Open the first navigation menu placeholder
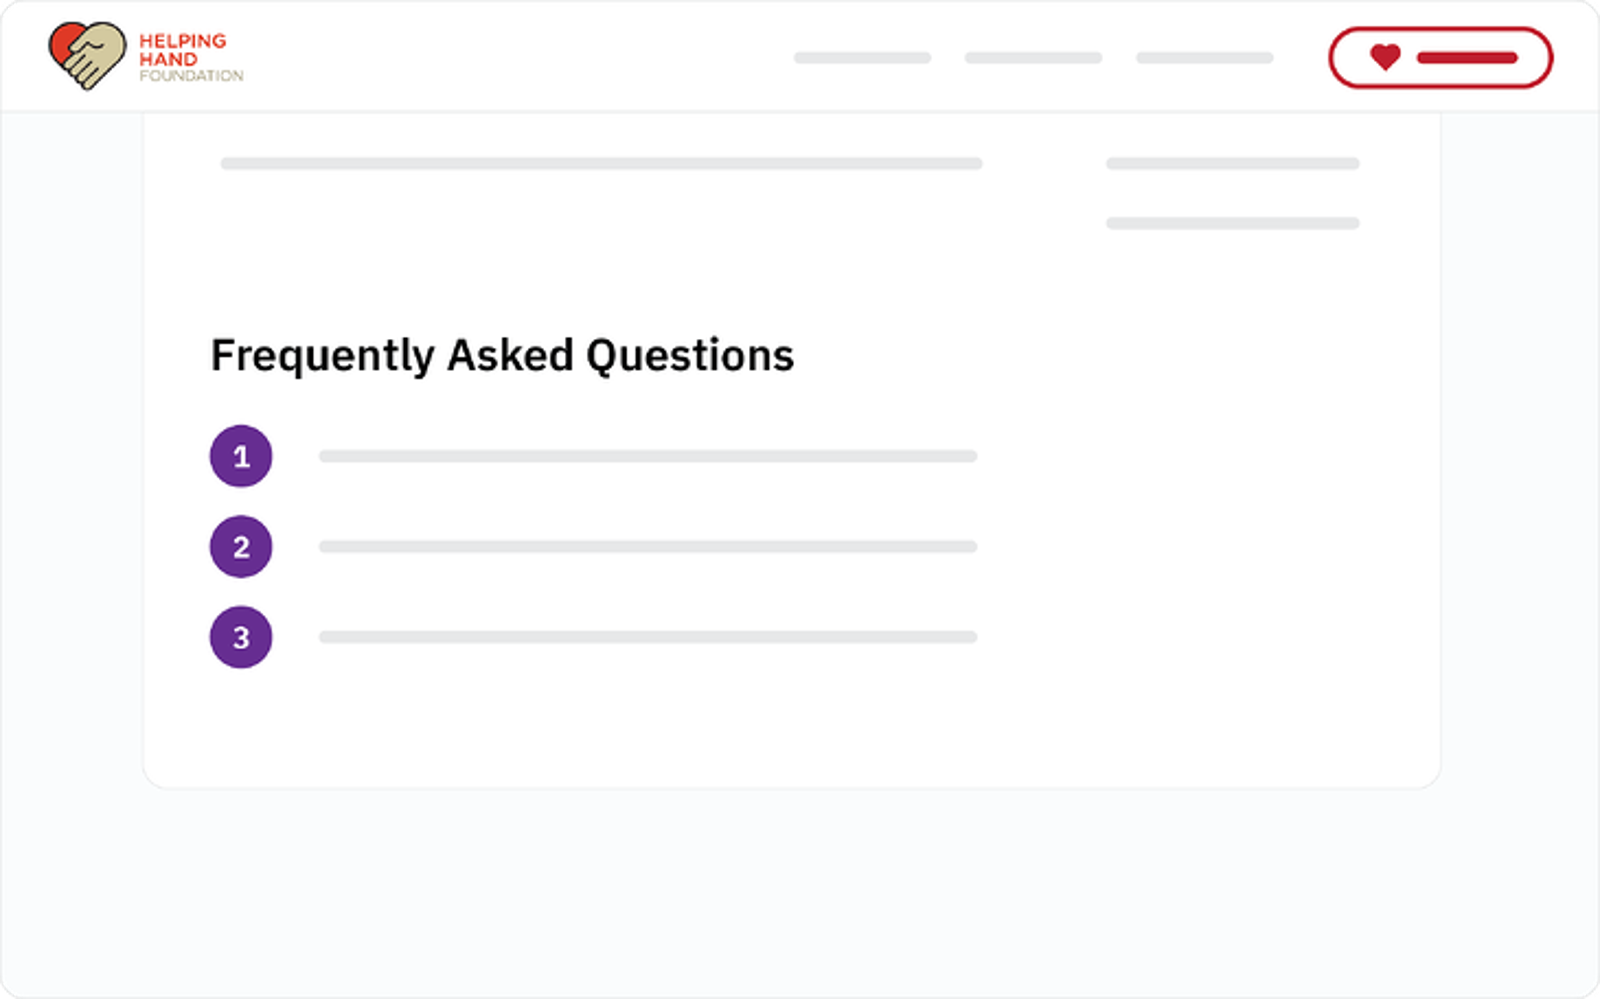The height and width of the screenshot is (999, 1600). [862, 58]
